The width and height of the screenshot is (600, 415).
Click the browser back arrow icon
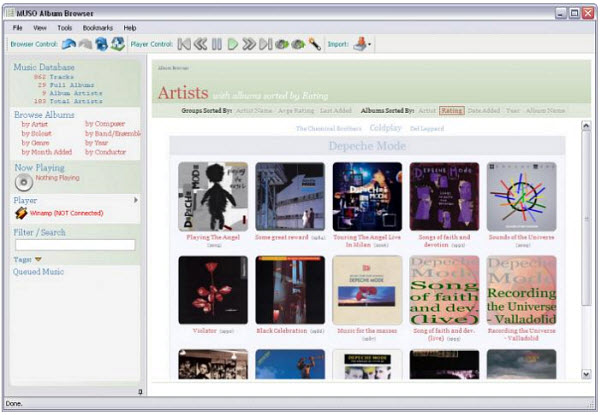pyautogui.click(x=68, y=44)
